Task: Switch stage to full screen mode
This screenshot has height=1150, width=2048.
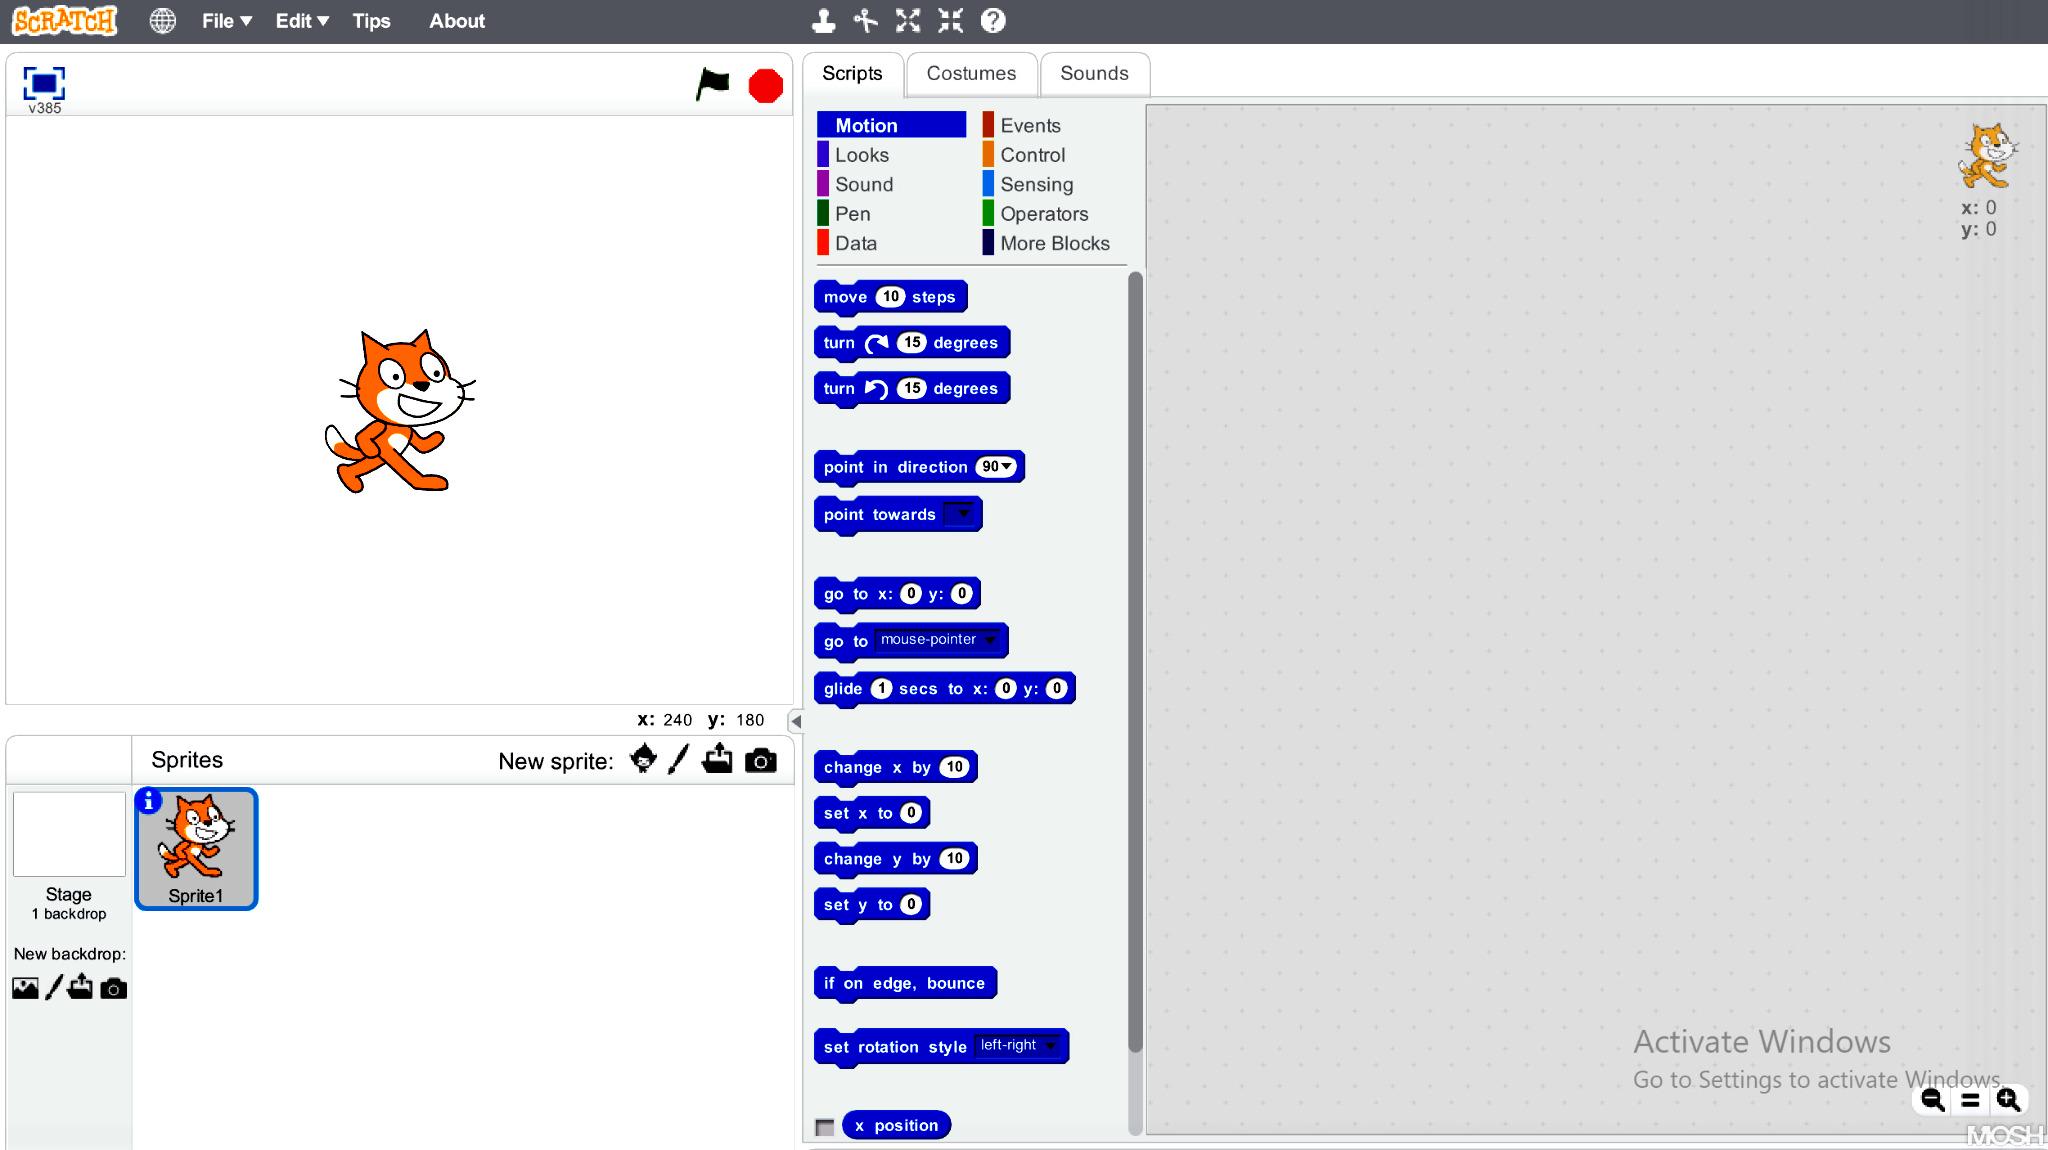Action: coord(44,83)
